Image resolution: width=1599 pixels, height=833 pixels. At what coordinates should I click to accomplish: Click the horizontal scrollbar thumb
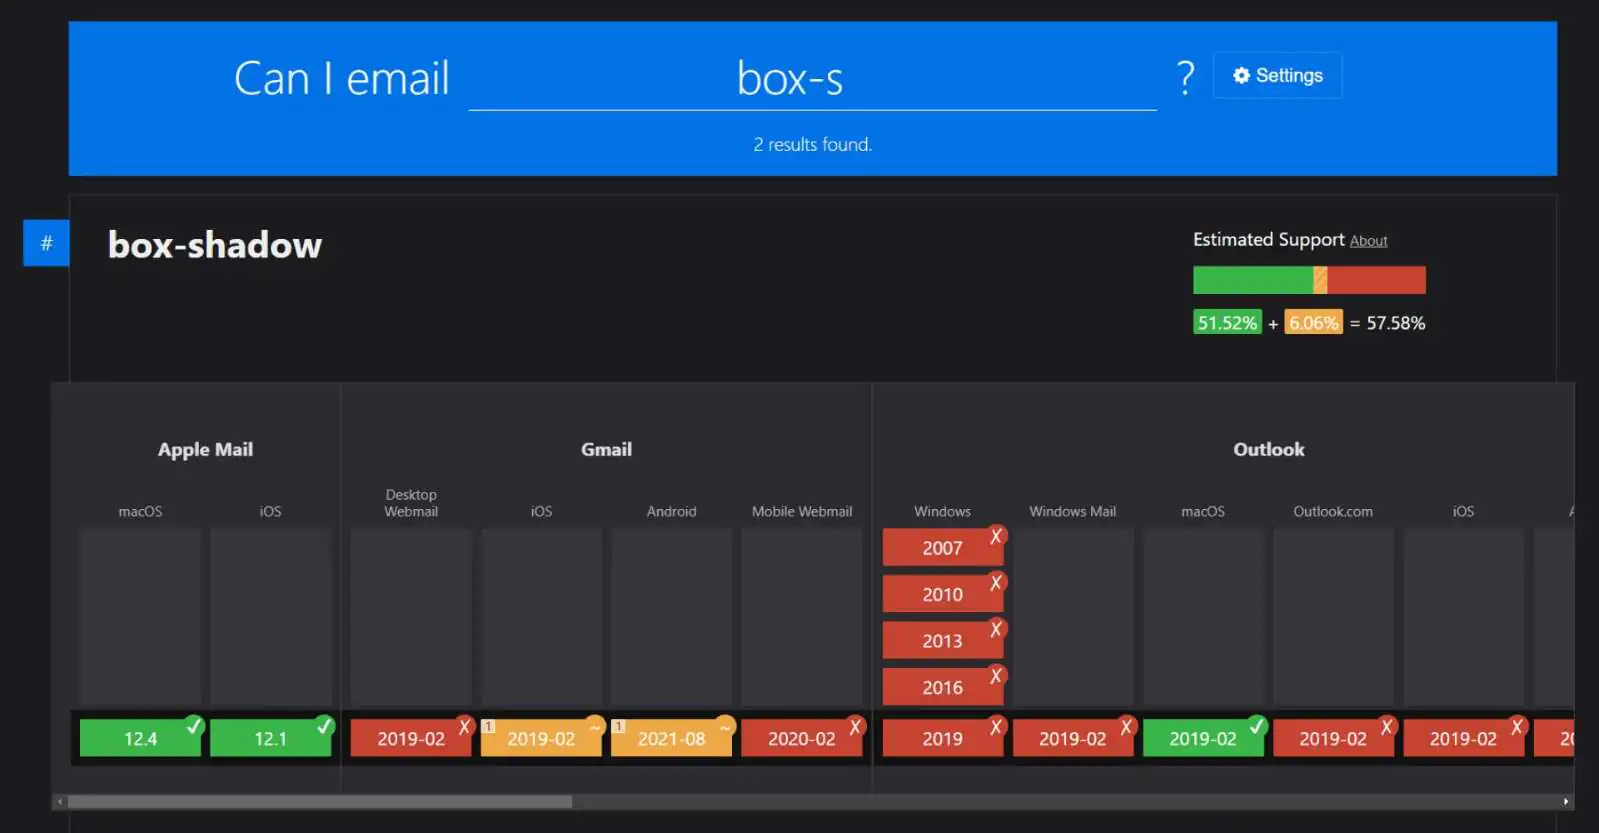click(x=320, y=802)
